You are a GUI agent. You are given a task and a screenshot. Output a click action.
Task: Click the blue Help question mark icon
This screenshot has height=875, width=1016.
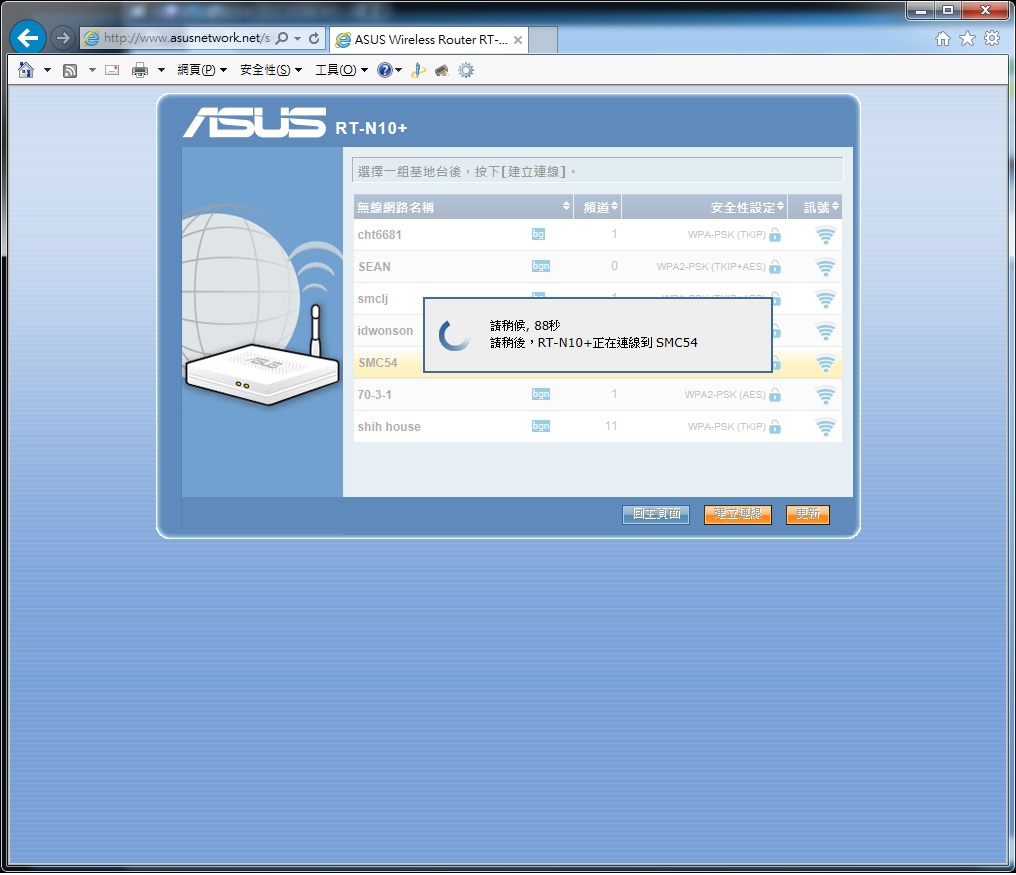(385, 70)
